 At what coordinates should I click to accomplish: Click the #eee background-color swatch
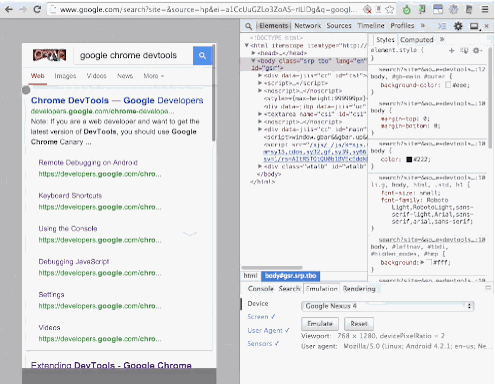(448, 85)
